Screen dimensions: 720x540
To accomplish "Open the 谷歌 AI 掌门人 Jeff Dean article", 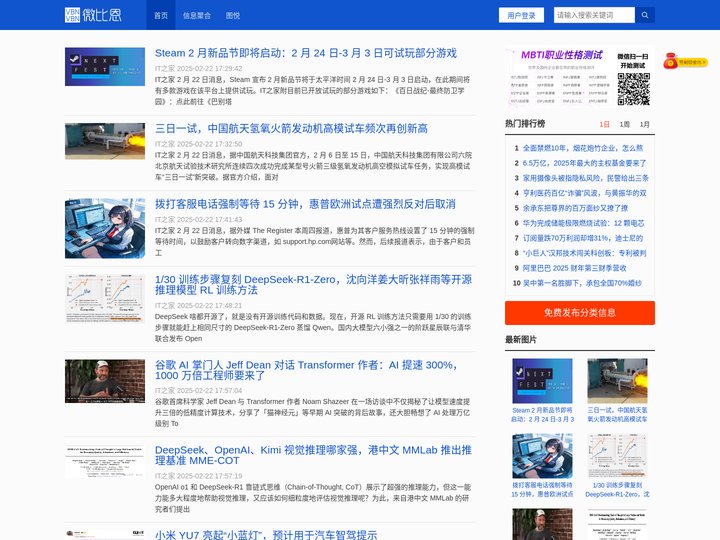I will [x=307, y=370].
